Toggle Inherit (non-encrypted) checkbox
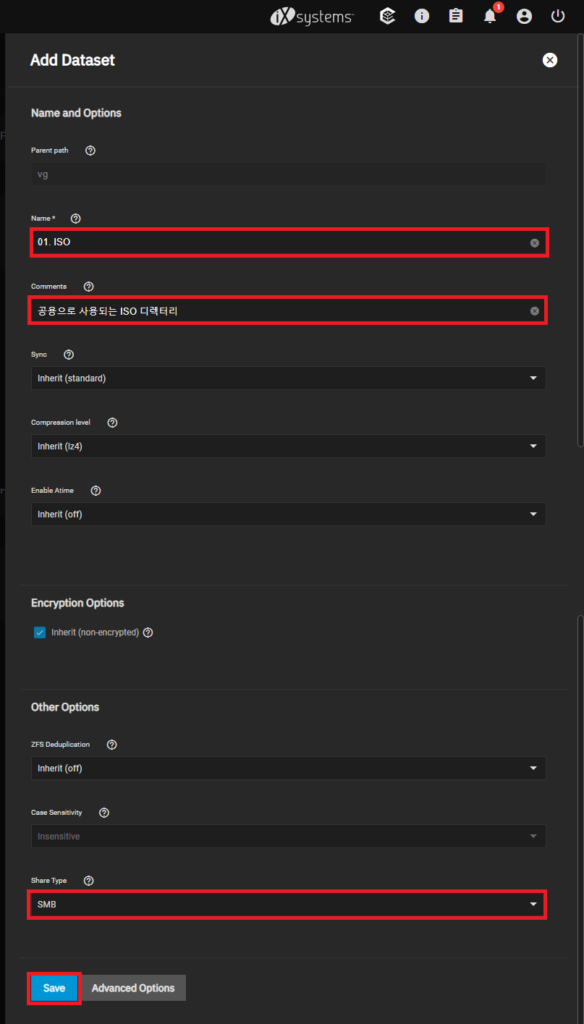 pyautogui.click(x=40, y=632)
